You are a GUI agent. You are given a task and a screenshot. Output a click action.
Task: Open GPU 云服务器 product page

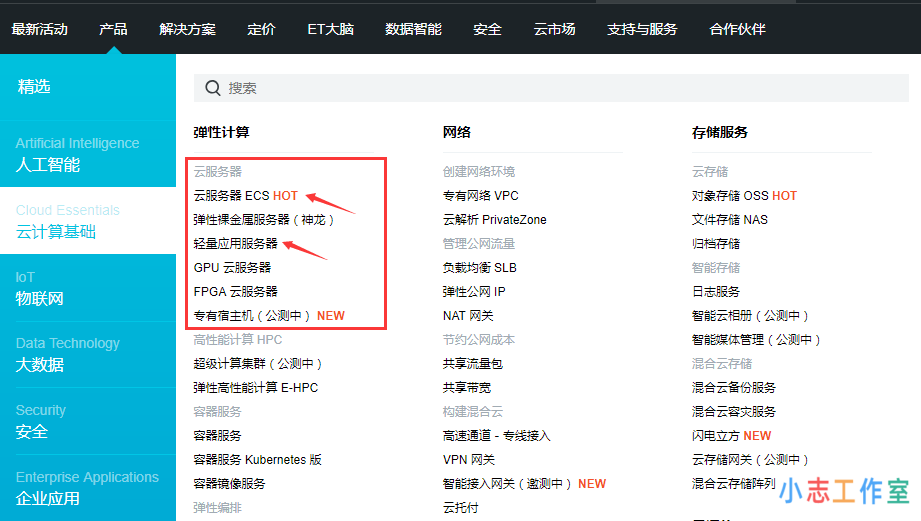click(x=232, y=268)
